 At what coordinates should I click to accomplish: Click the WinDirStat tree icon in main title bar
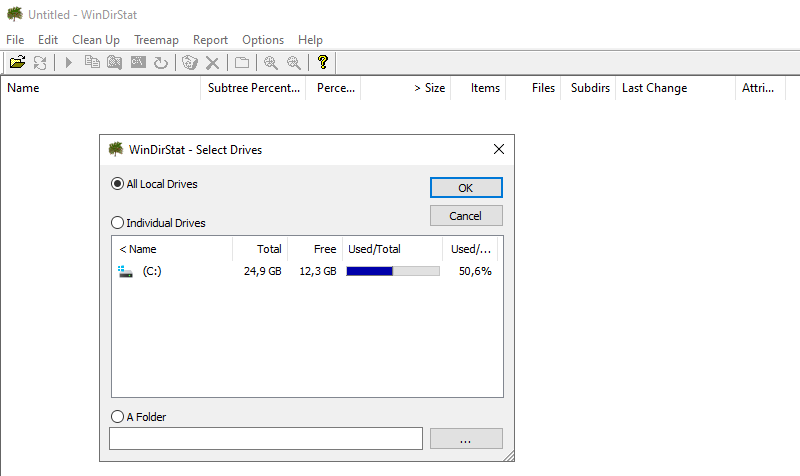click(x=15, y=14)
